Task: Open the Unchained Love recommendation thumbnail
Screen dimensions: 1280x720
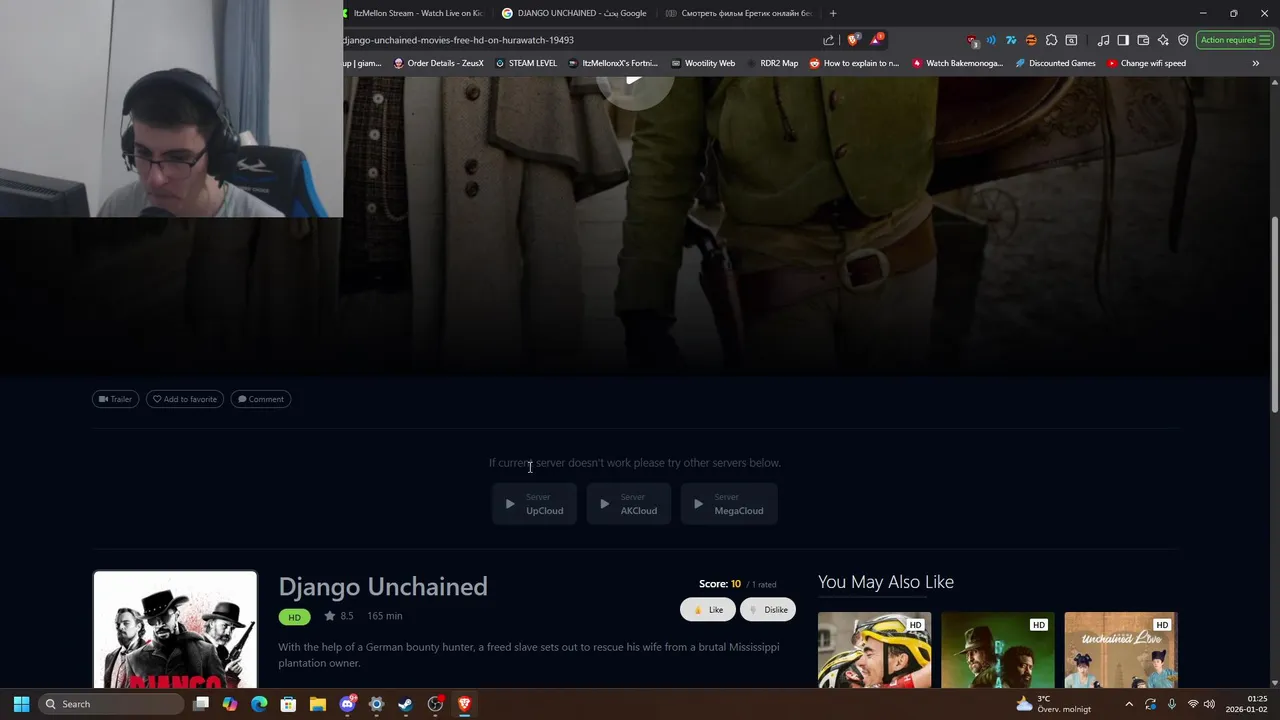Action: (x=1121, y=650)
